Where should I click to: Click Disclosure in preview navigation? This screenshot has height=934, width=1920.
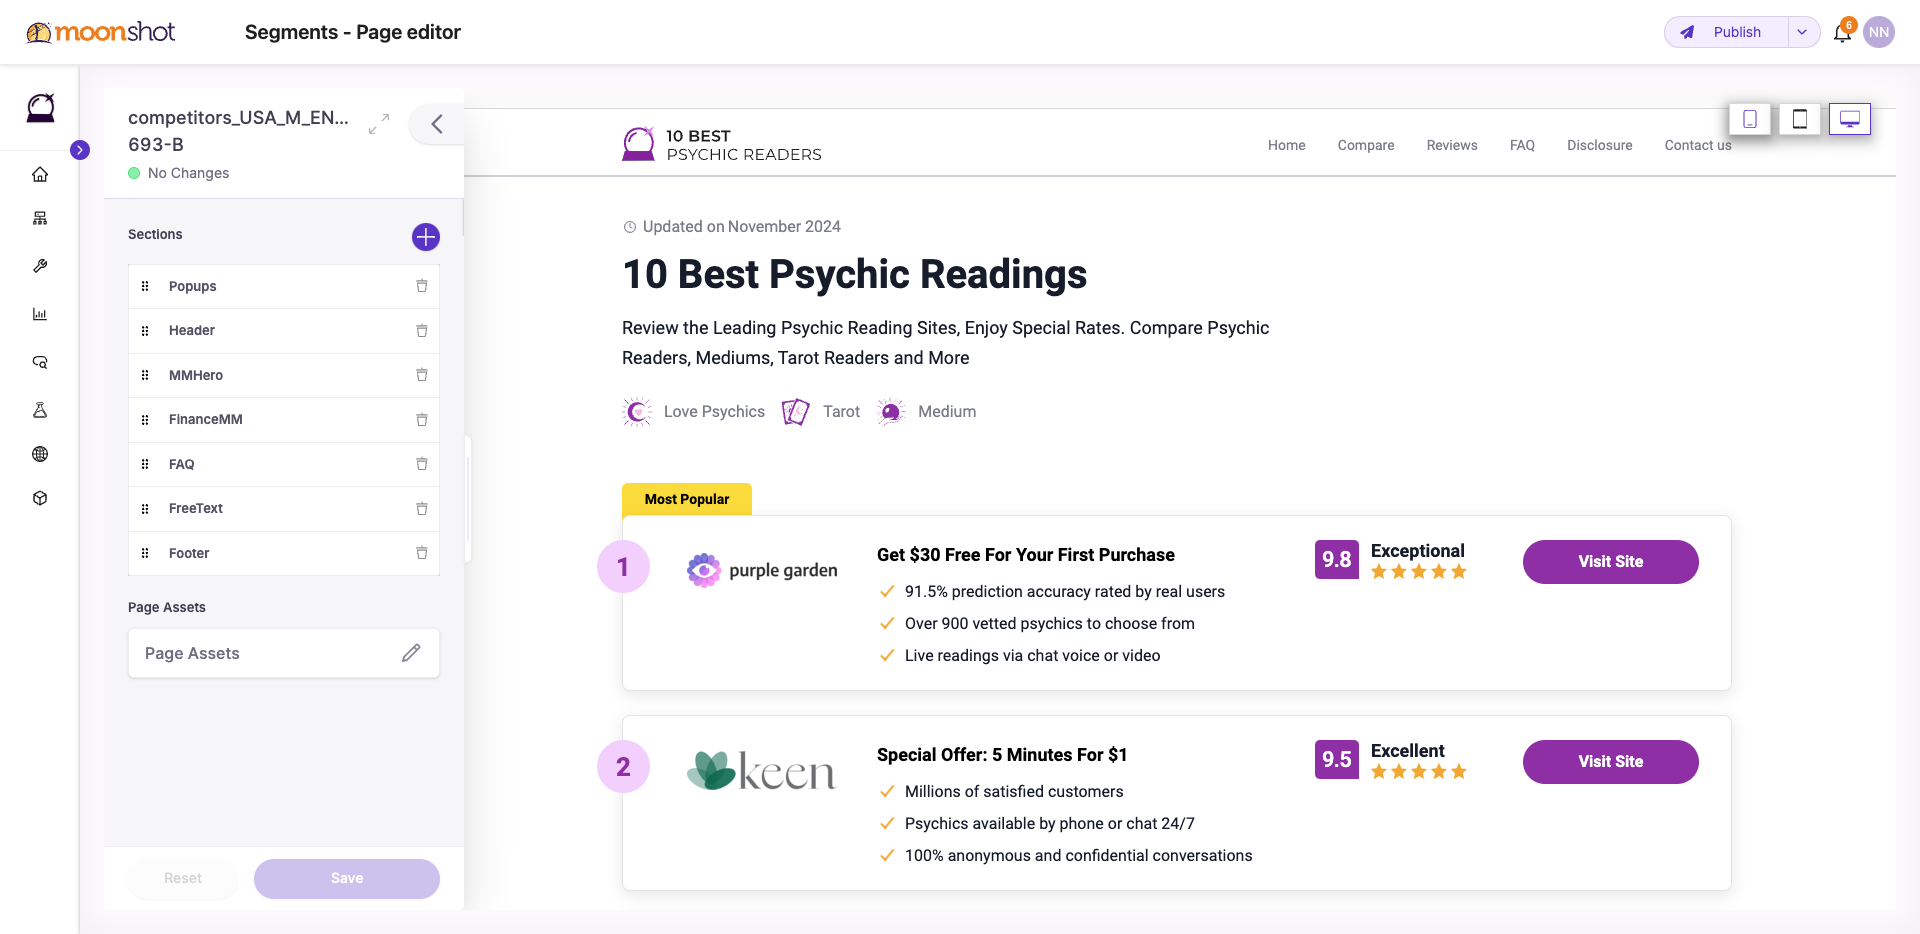(1600, 145)
